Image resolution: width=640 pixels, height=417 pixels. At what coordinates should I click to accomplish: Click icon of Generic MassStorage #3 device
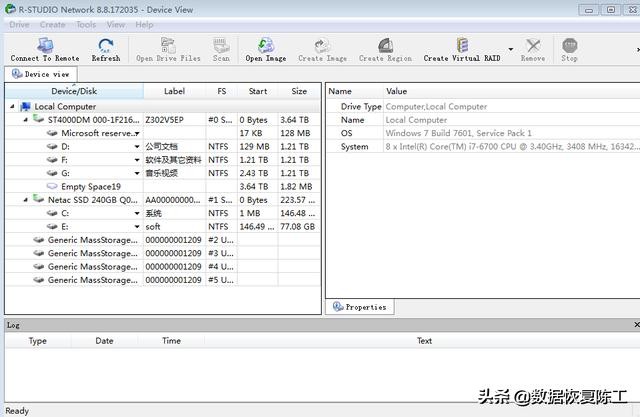coord(38,253)
